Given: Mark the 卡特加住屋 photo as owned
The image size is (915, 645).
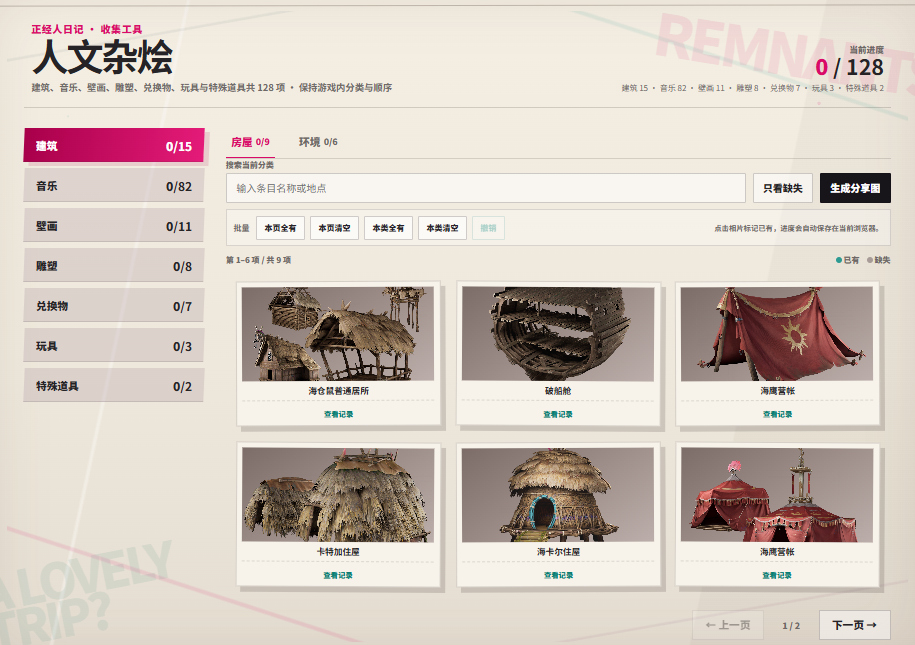Looking at the screenshot, I should pos(338,495).
